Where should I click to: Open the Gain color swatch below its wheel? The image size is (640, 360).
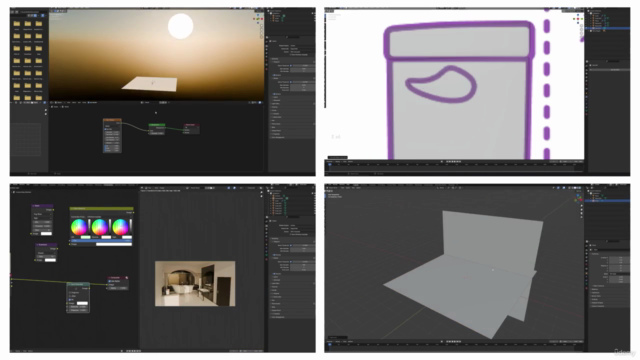[x=127, y=237]
